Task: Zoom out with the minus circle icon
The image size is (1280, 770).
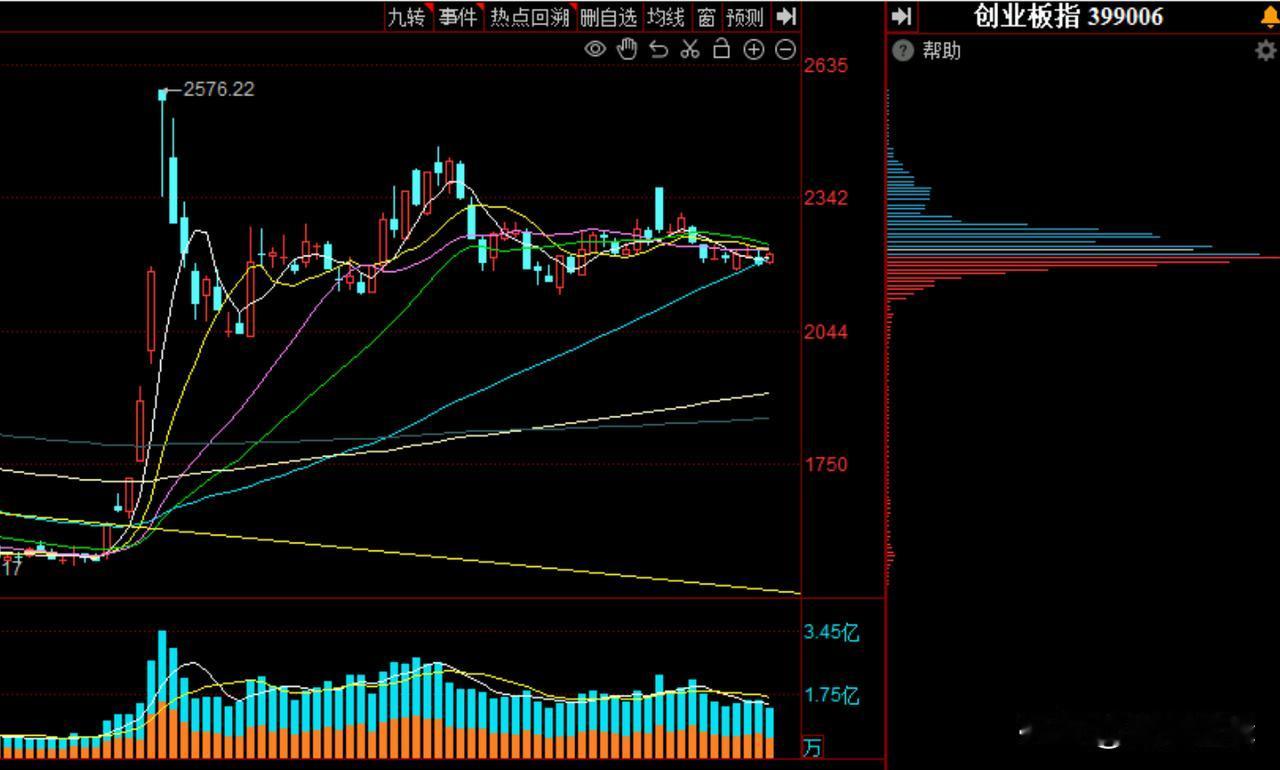Action: point(786,49)
